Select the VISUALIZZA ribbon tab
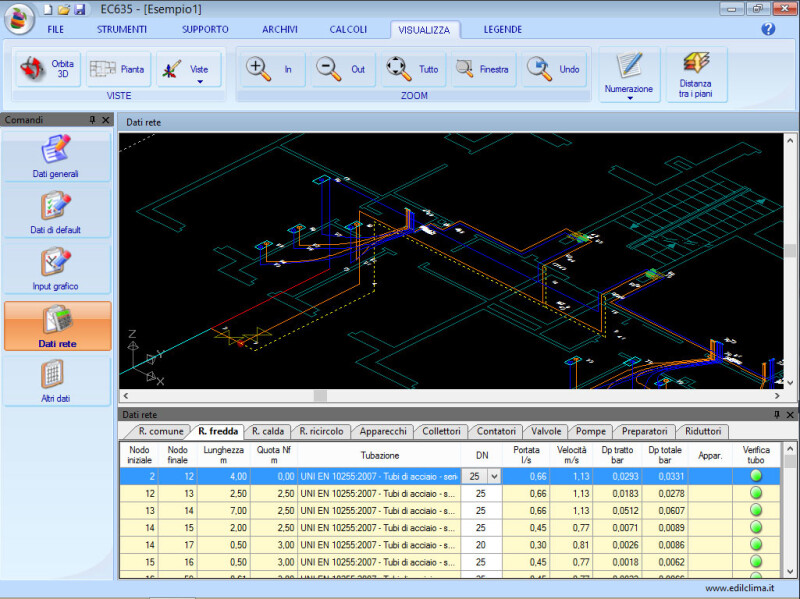Screen dimensions: 800x599 424,30
